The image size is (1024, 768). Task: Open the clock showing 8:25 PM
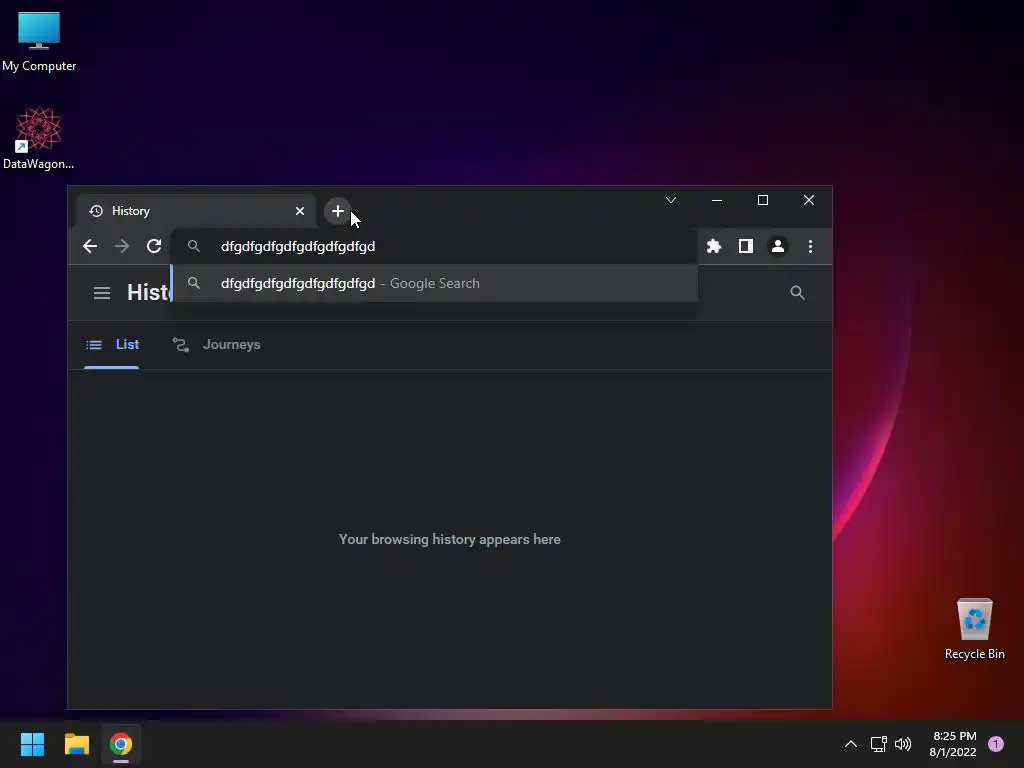pyautogui.click(x=953, y=744)
